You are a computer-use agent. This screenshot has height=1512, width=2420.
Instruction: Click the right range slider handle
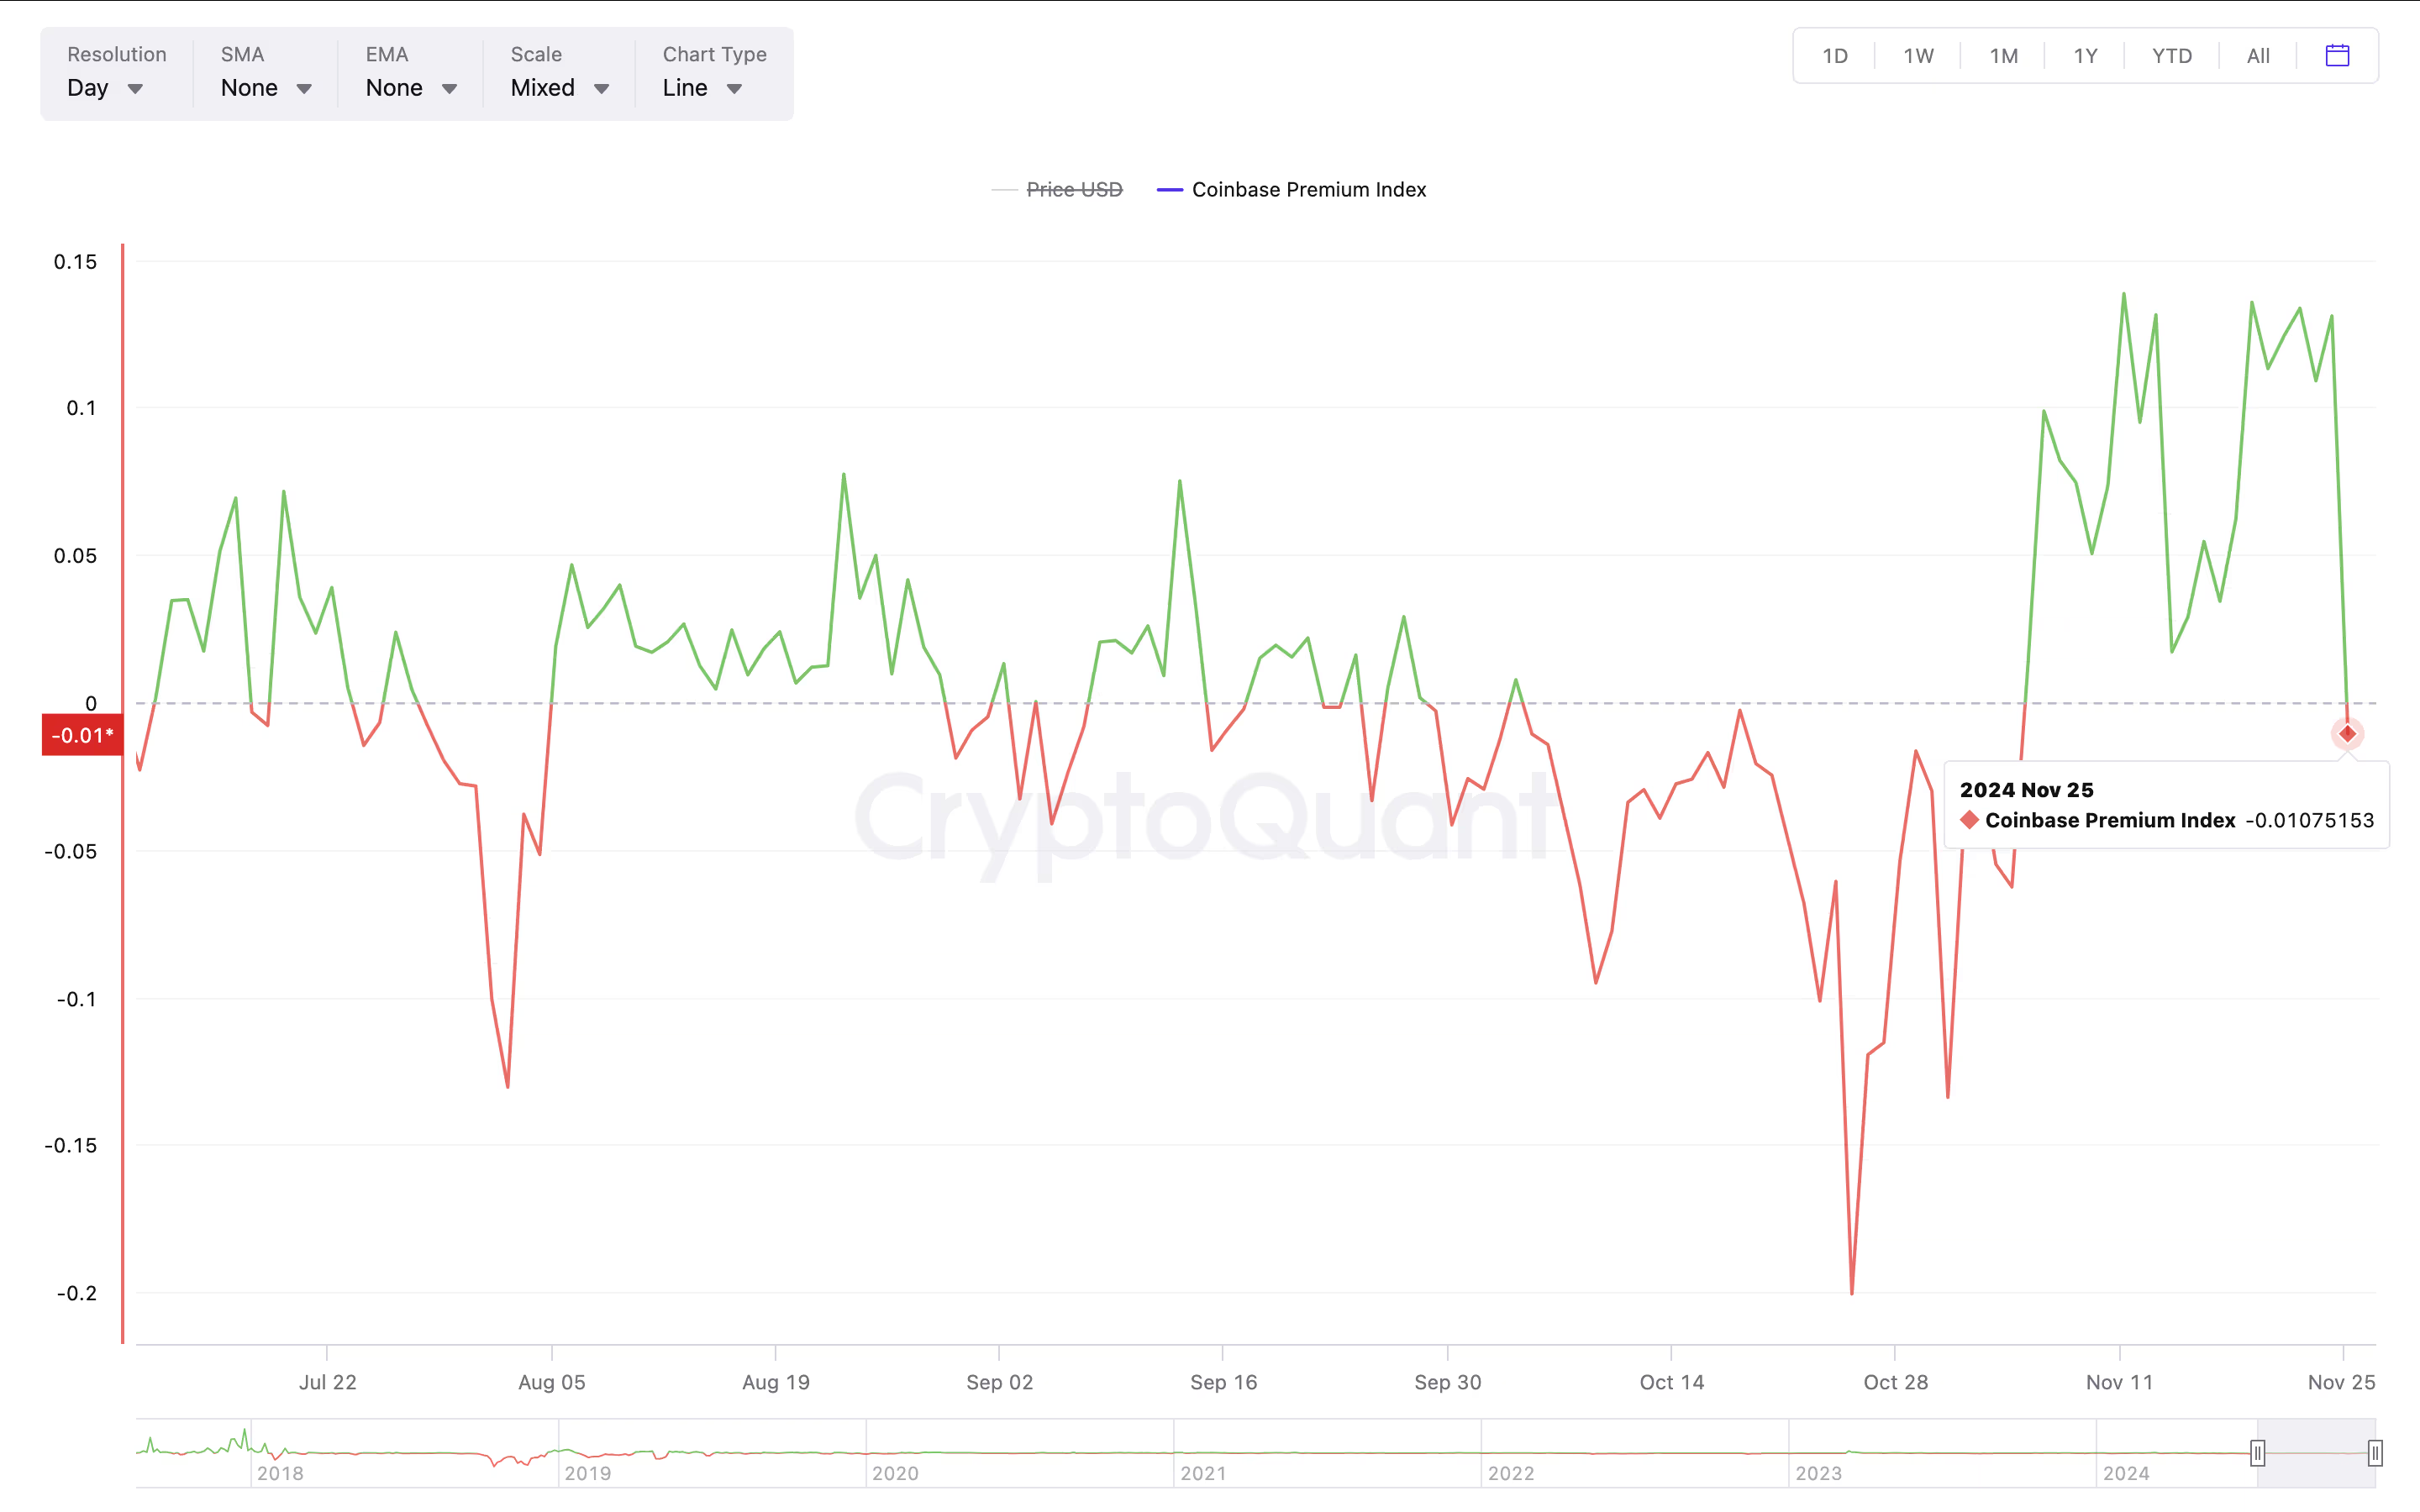[2375, 1452]
